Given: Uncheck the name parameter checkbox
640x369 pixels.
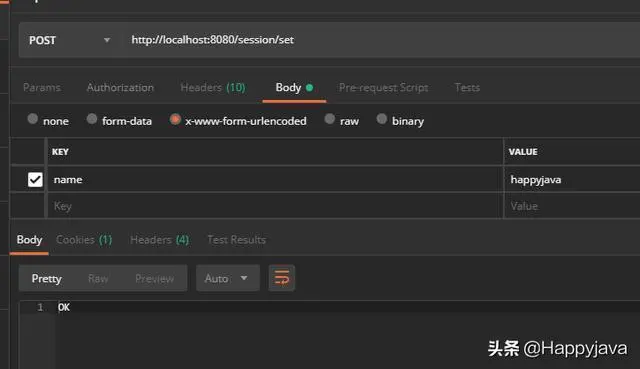Looking at the screenshot, I should coord(35,180).
